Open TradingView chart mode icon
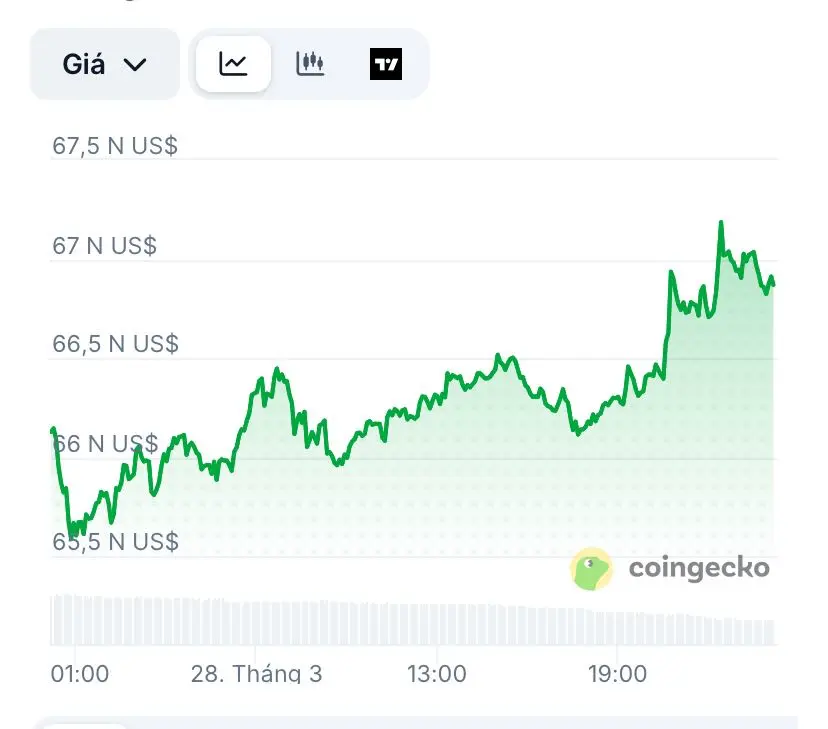828x729 pixels. click(386, 65)
